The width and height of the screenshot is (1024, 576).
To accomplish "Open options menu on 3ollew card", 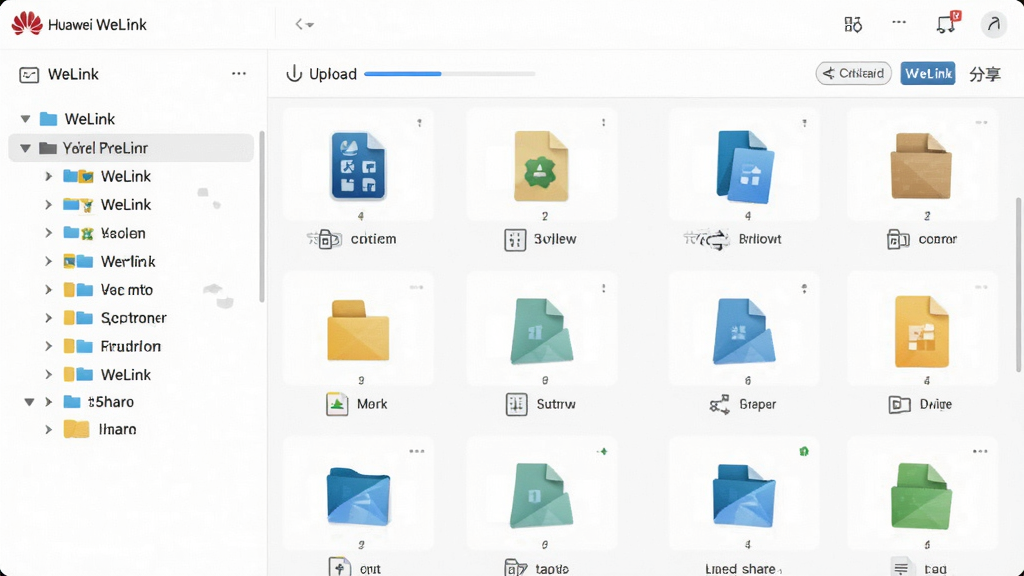I will coord(603,123).
